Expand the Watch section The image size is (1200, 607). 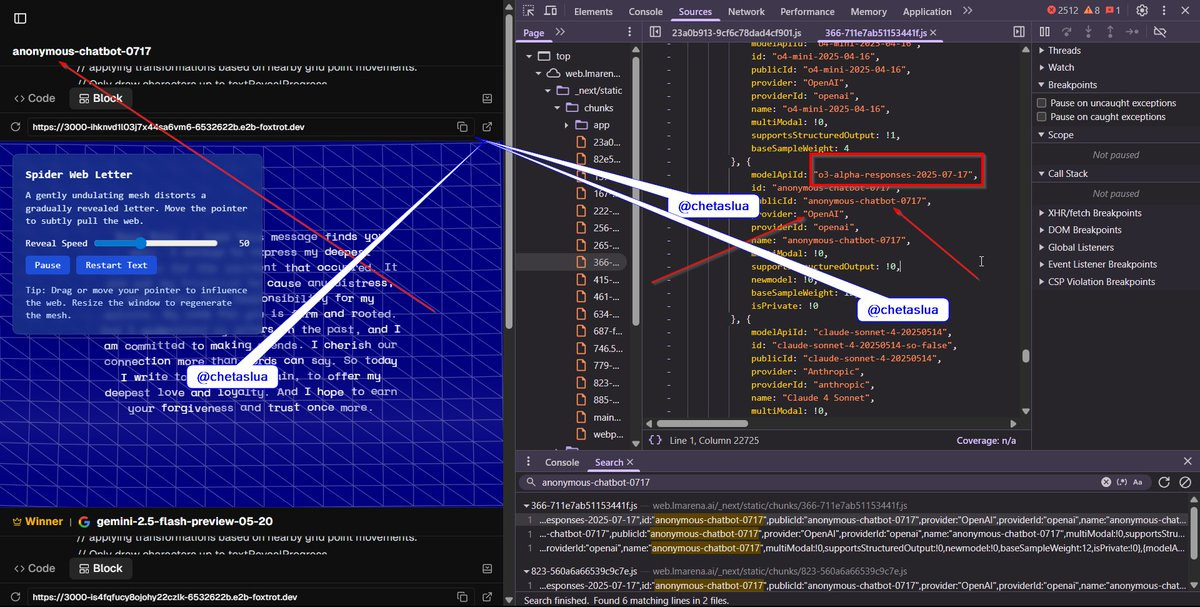pyautogui.click(x=1061, y=68)
